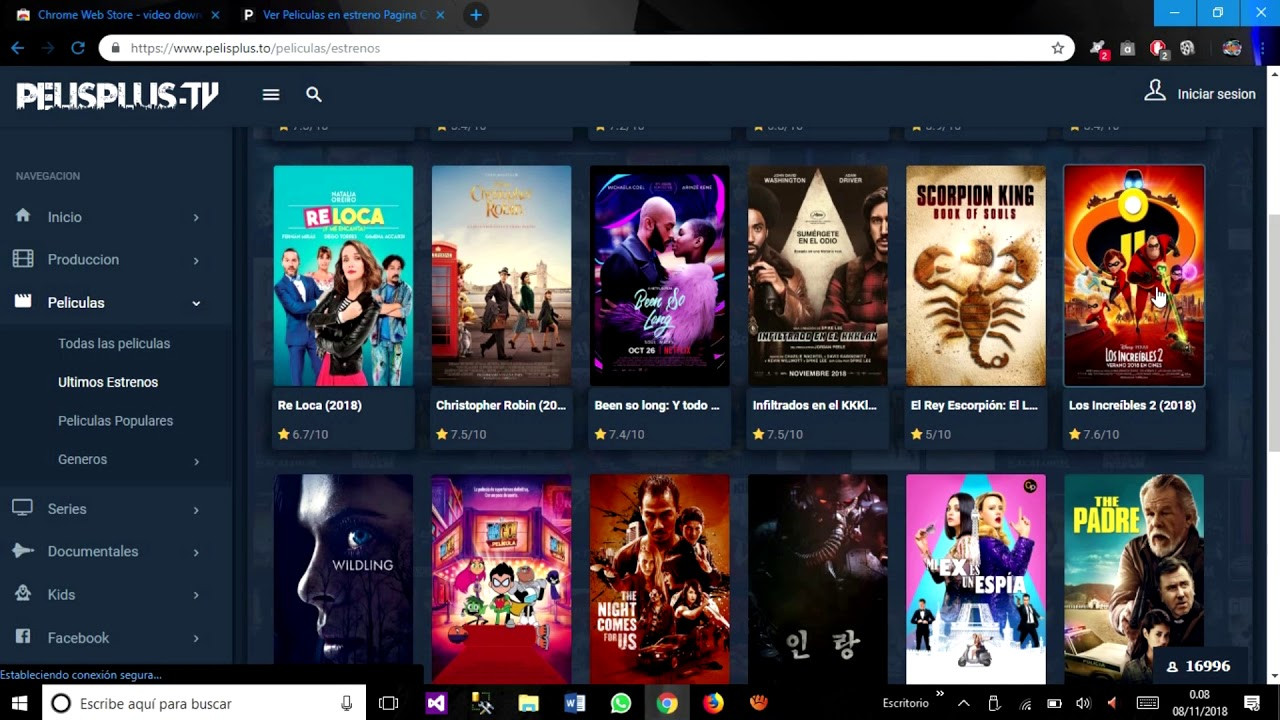1280x720 pixels.
Task: Open the Windows notification center
Action: (x=1252, y=703)
